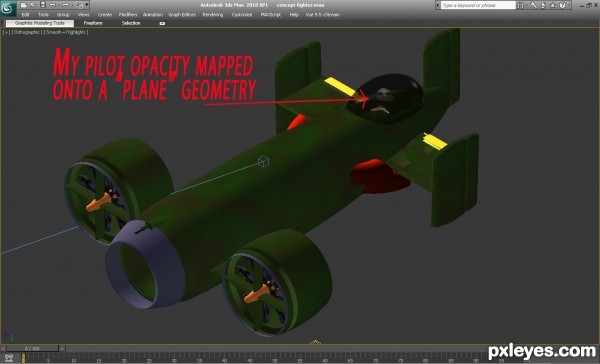Click the New Scene icon in quick access toolbar
This screenshot has height=364, width=600.
pyautogui.click(x=23, y=5)
